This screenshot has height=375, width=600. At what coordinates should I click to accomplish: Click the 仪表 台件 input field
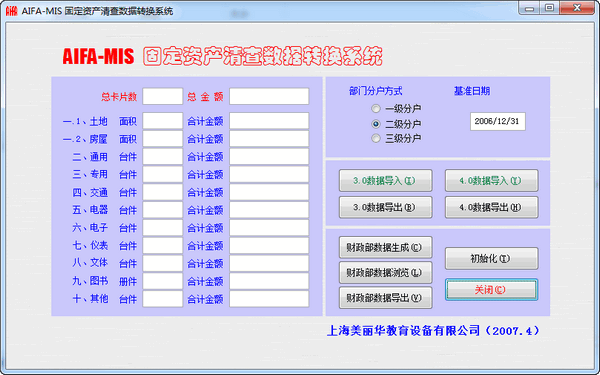(163, 246)
